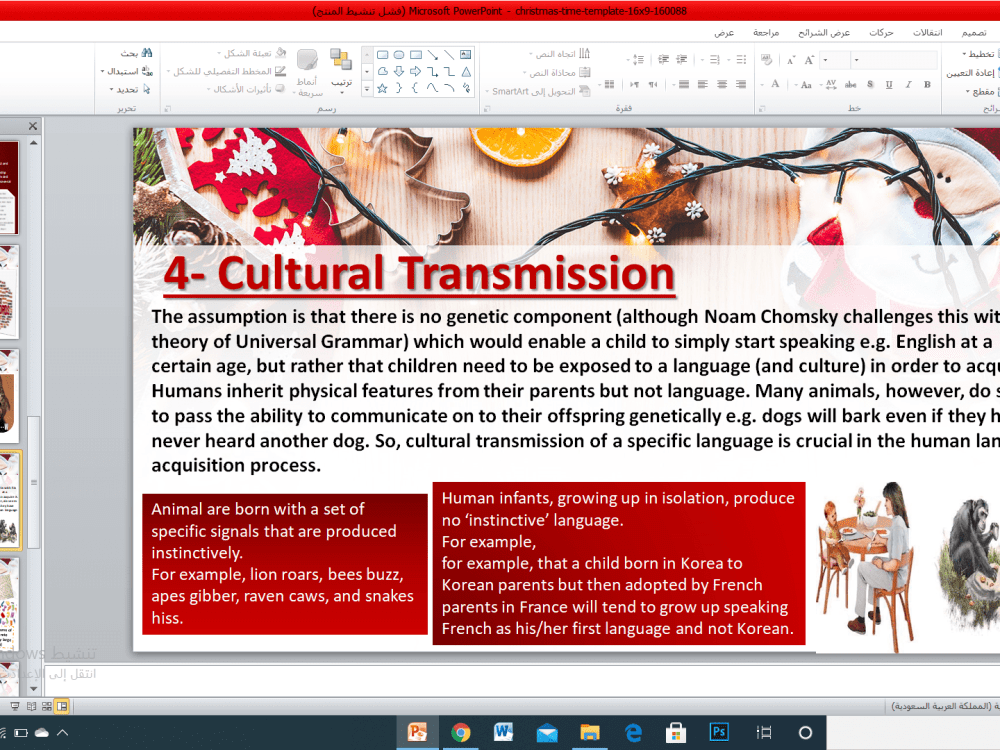Select the currently highlighted slide thumbnail
This screenshot has width=1000, height=750.
tap(10, 500)
